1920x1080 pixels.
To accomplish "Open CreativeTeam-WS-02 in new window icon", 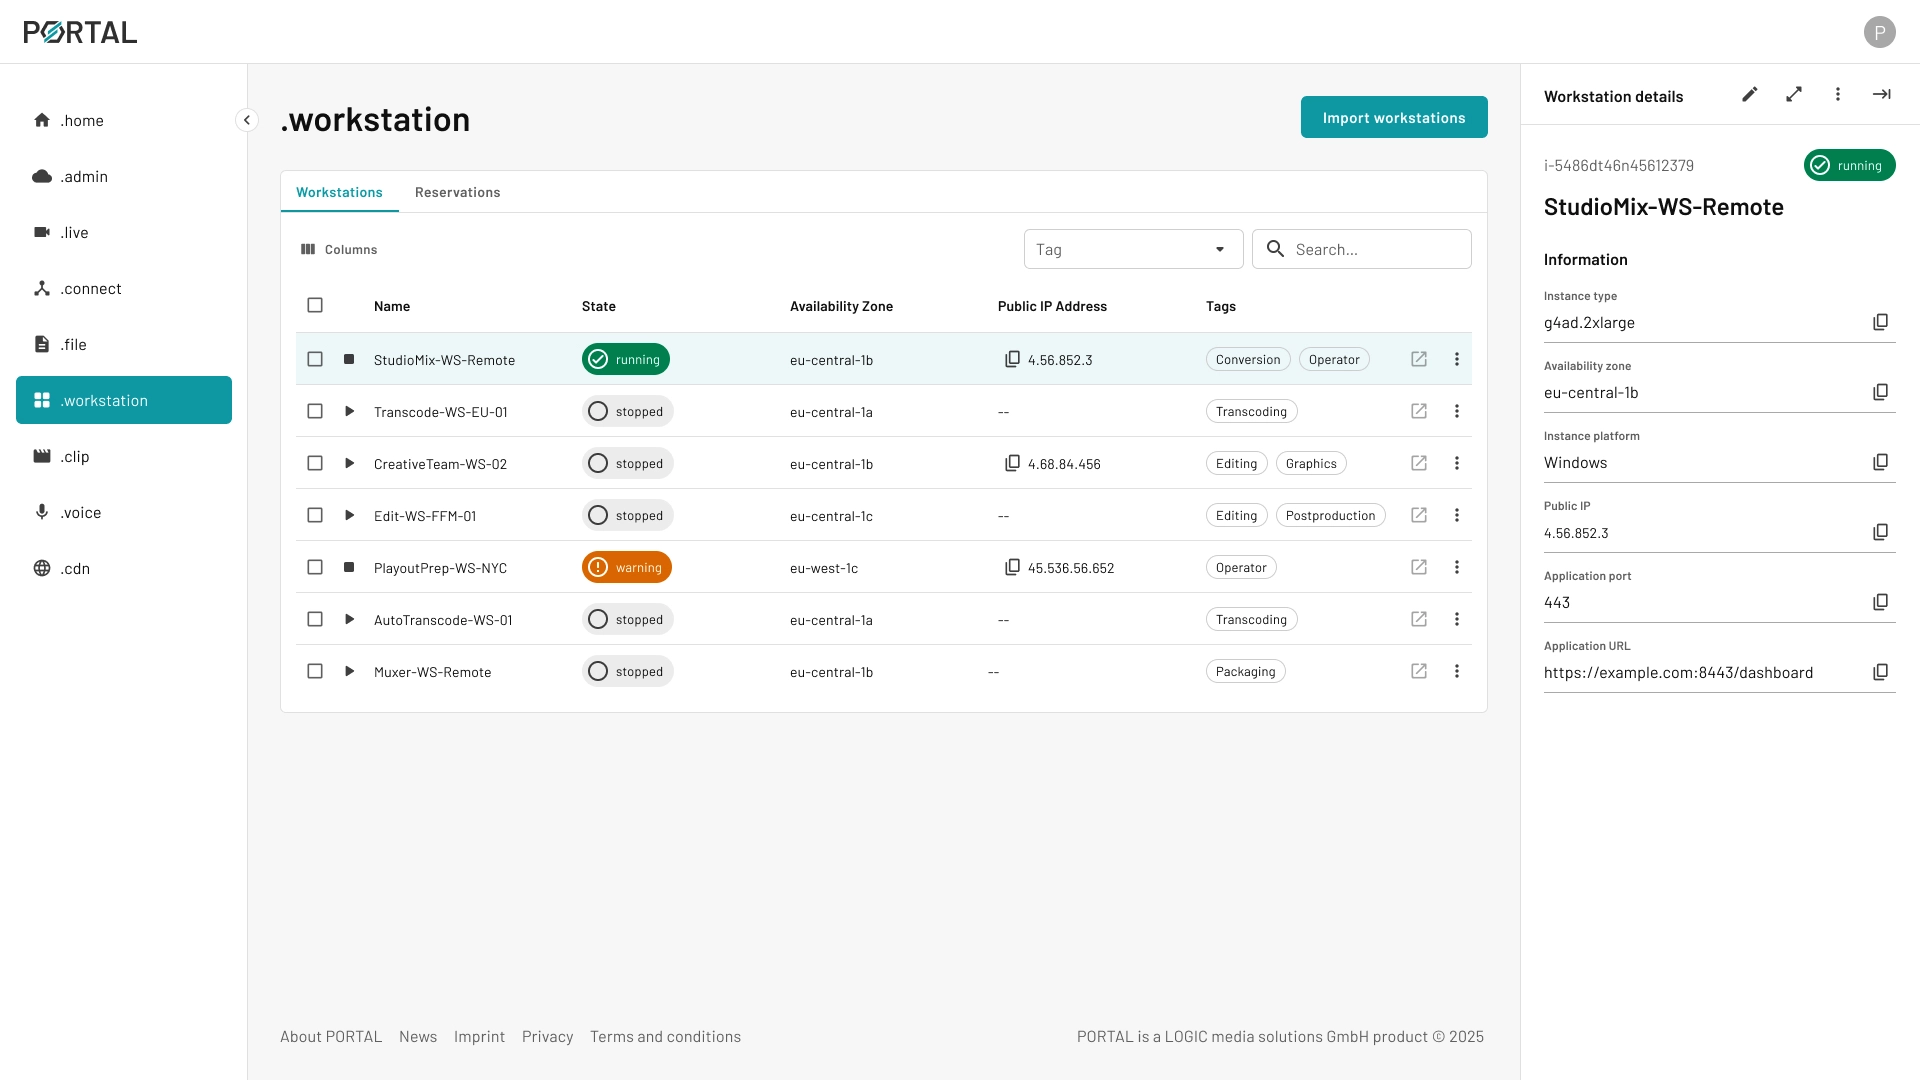I will [1418, 463].
